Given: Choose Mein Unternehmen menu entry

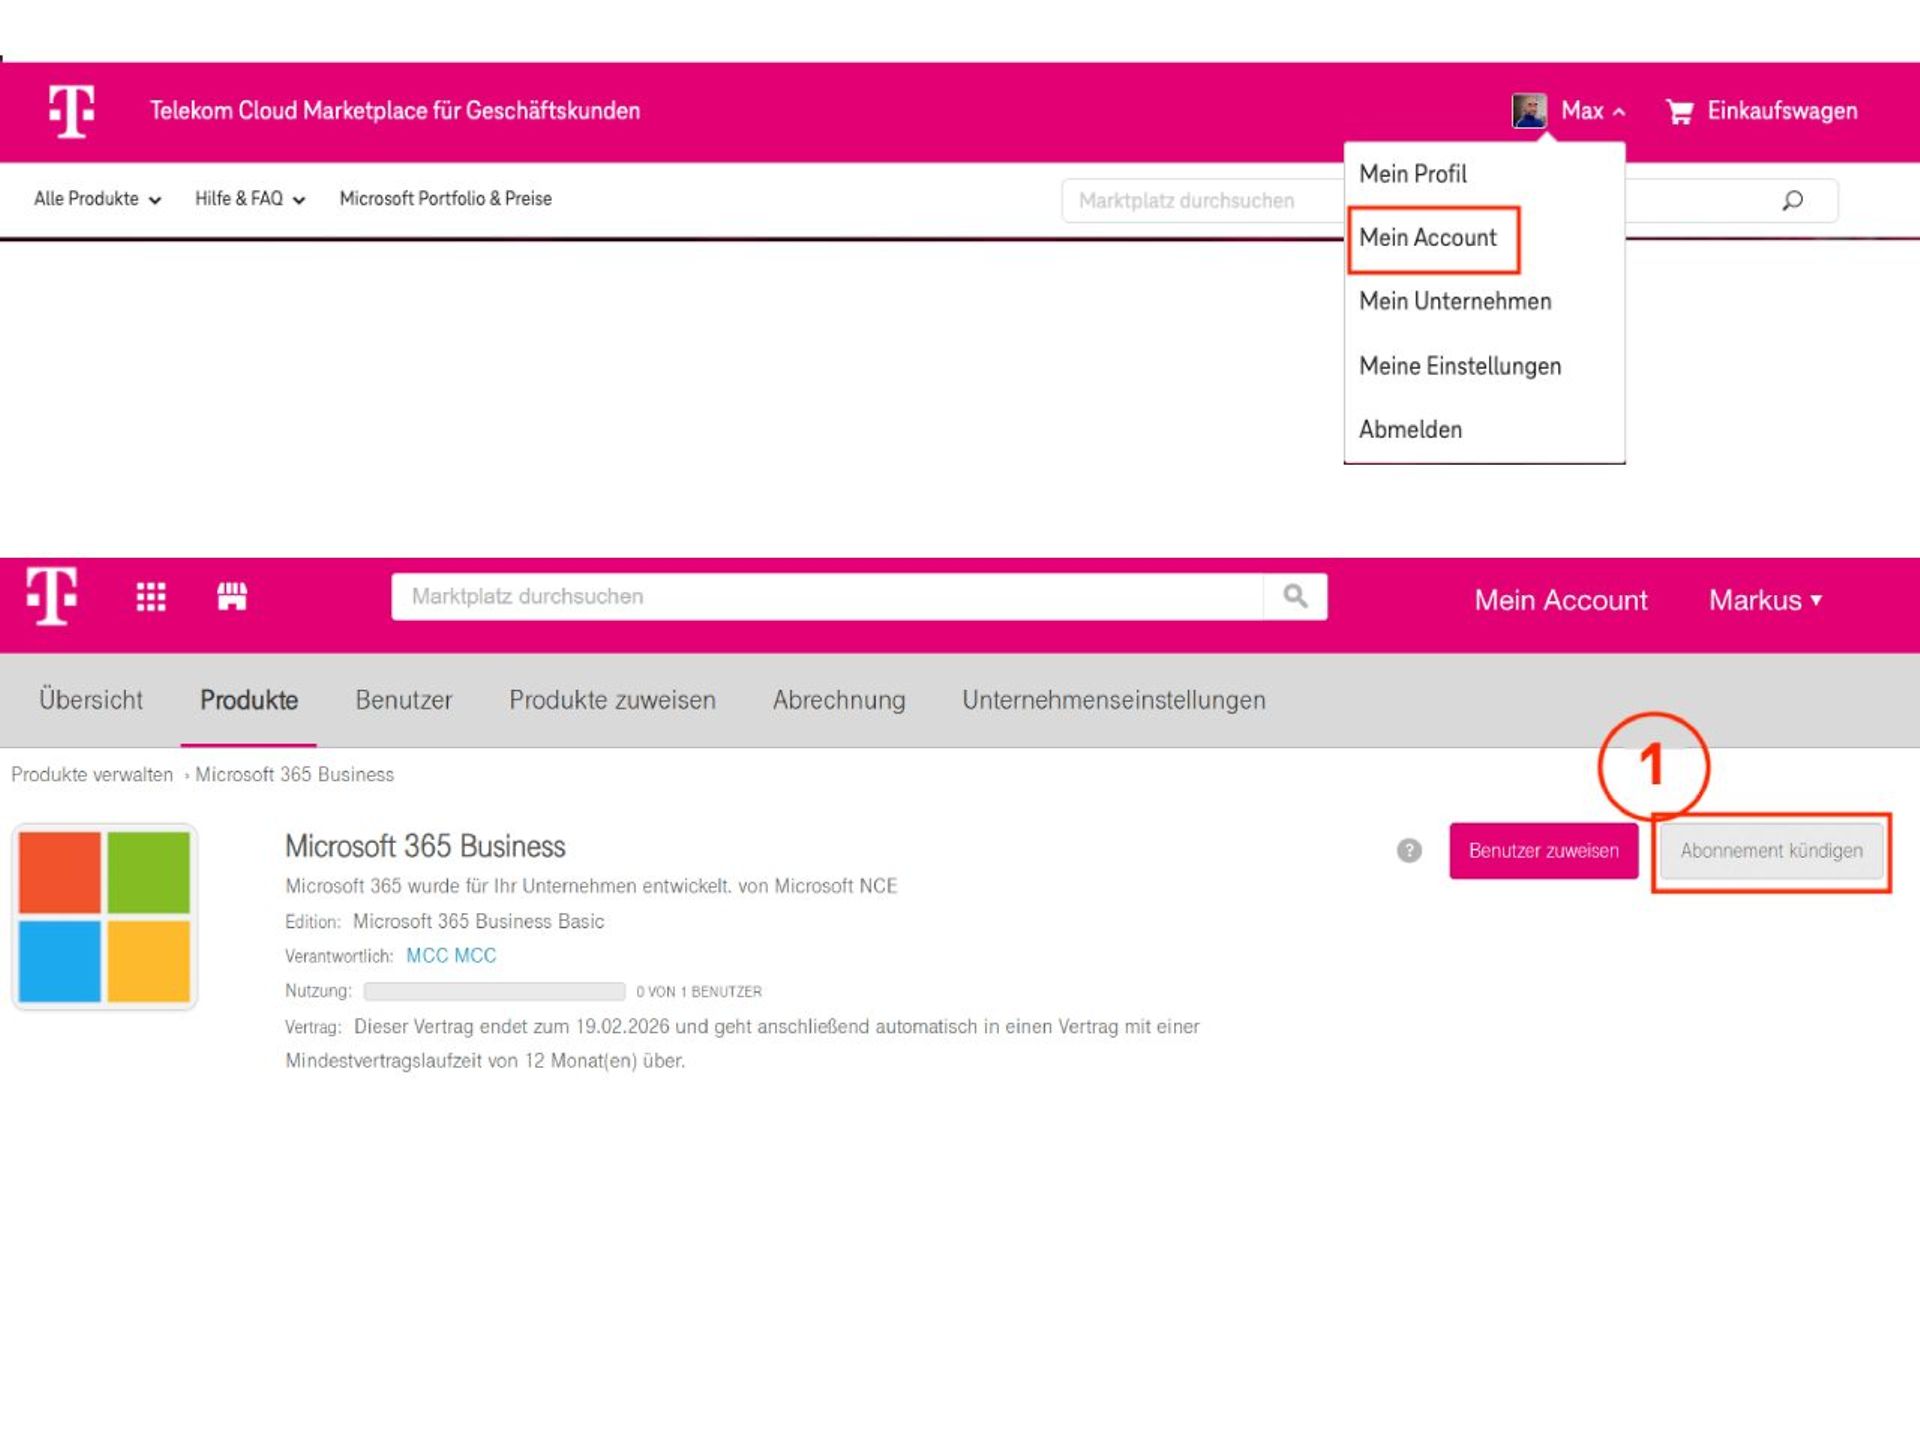Looking at the screenshot, I should 1455,301.
